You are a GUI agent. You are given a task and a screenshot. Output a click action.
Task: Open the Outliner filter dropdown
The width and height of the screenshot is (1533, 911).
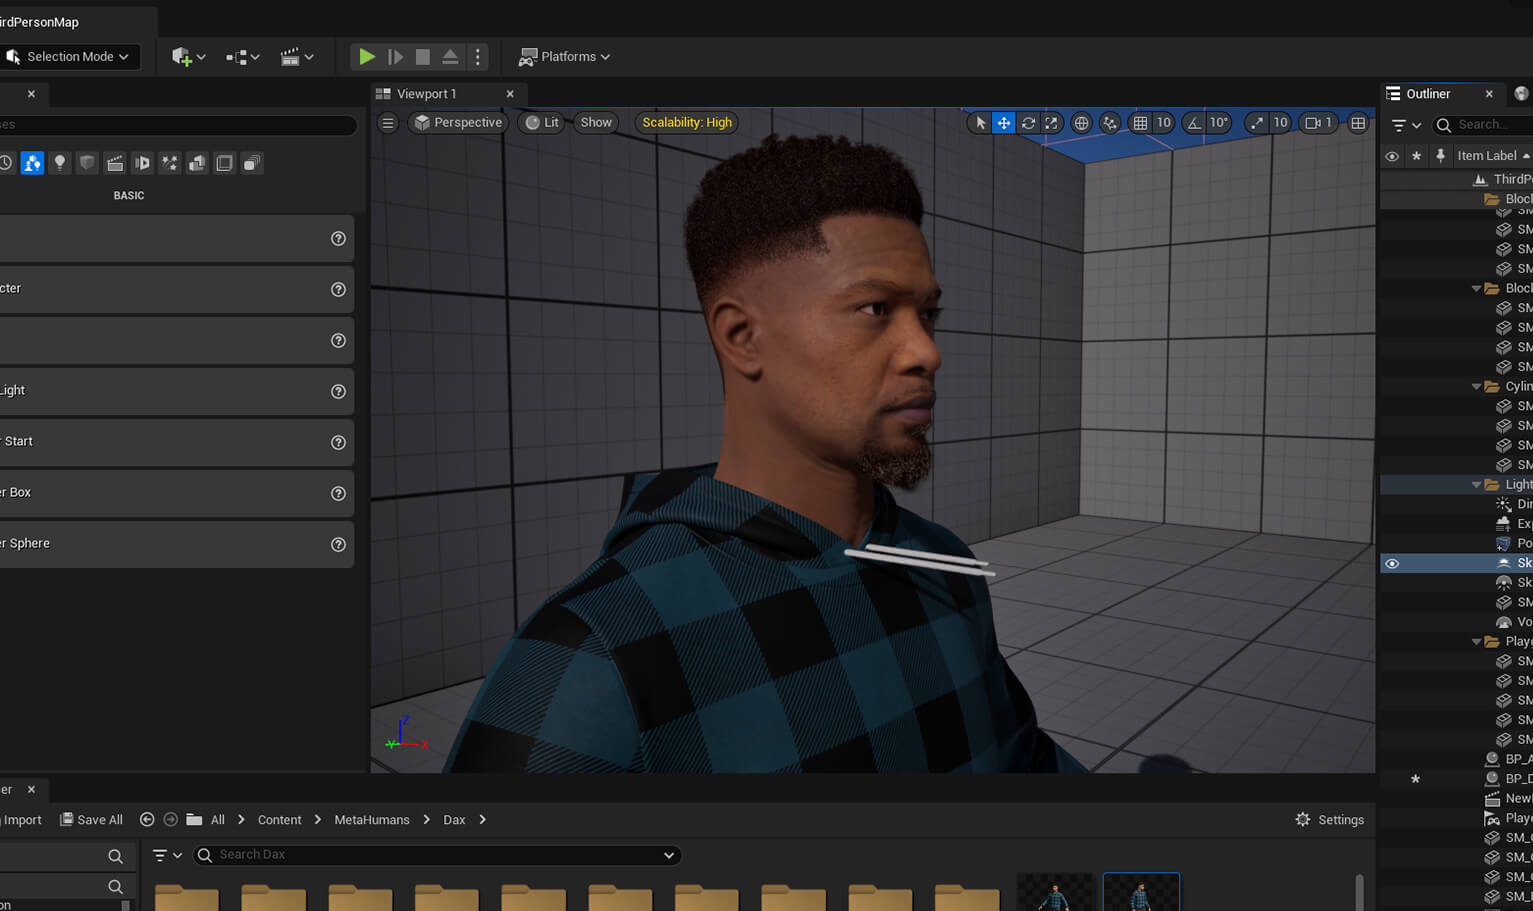(x=1406, y=125)
